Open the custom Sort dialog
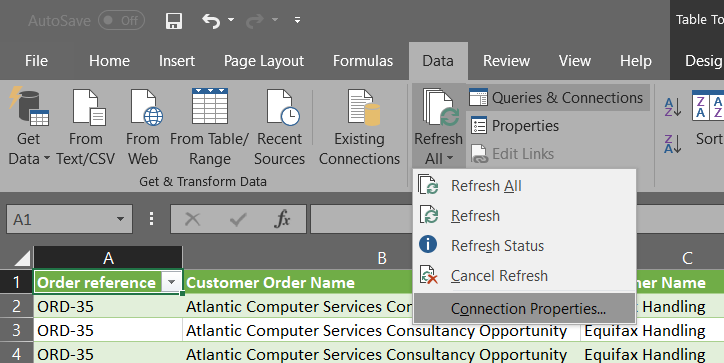The height and width of the screenshot is (363, 724). [x=708, y=119]
